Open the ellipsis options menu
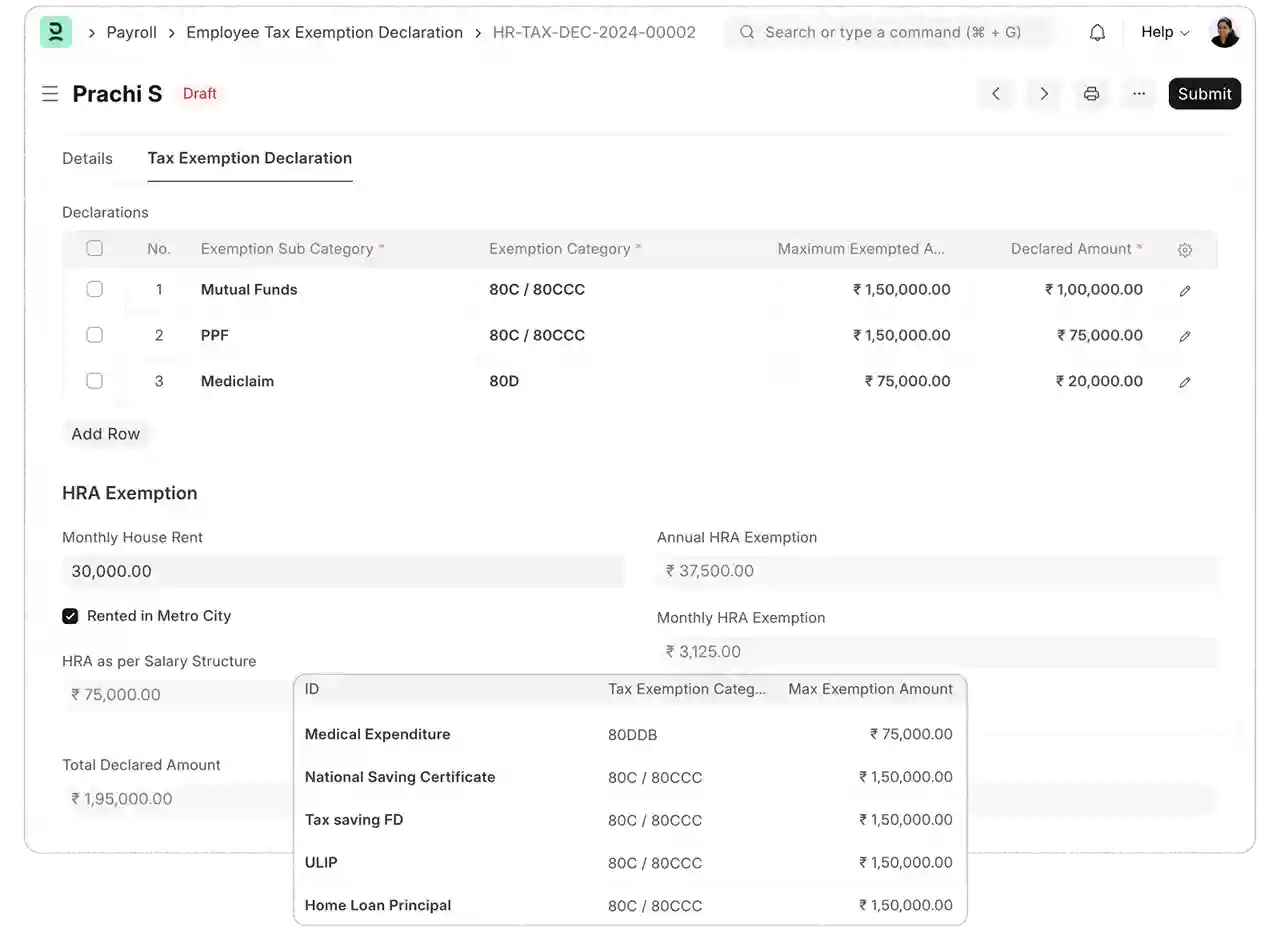 point(1139,93)
